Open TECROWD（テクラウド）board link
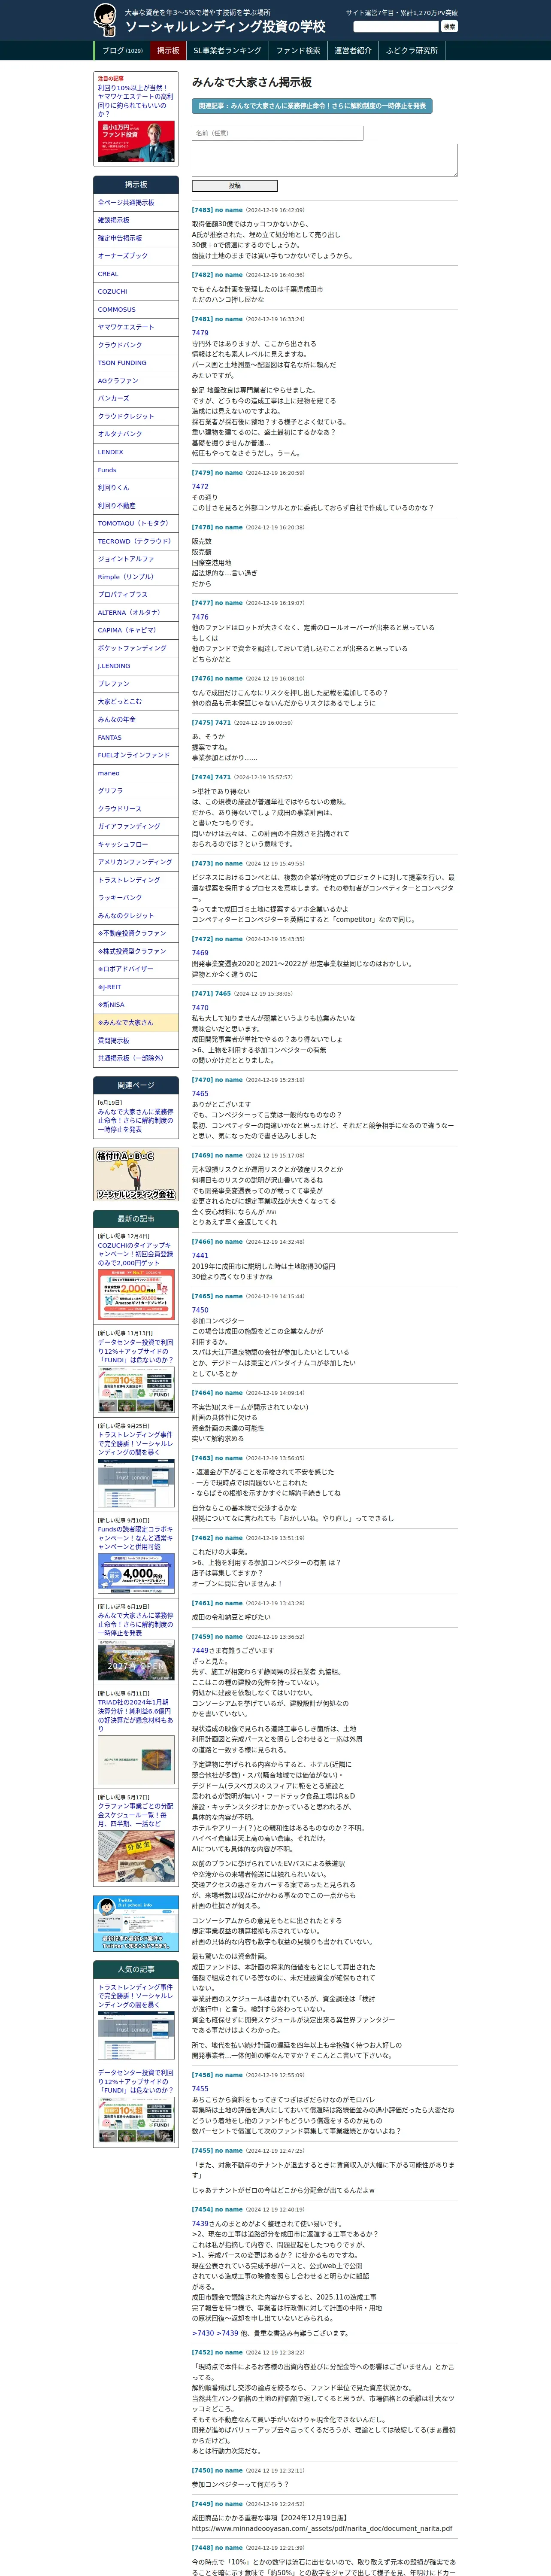 (x=136, y=541)
